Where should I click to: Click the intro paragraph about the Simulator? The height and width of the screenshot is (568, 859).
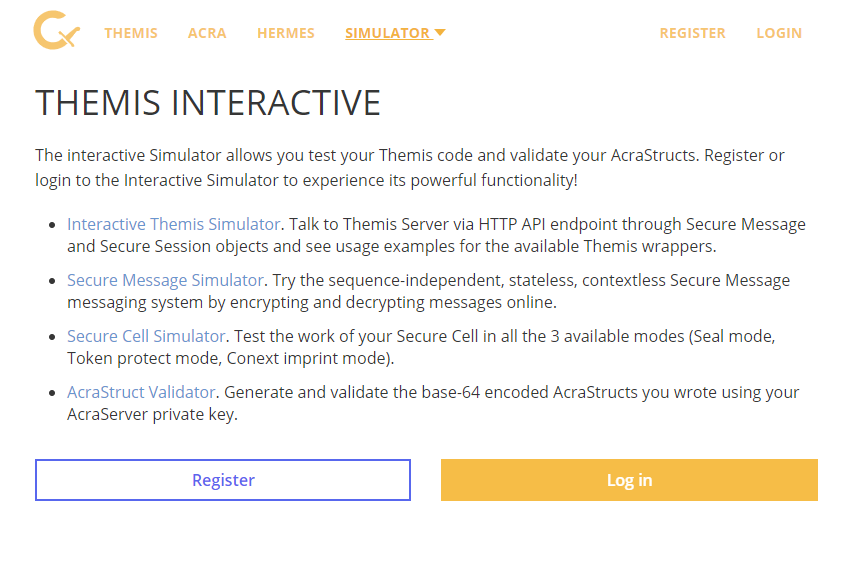point(410,168)
